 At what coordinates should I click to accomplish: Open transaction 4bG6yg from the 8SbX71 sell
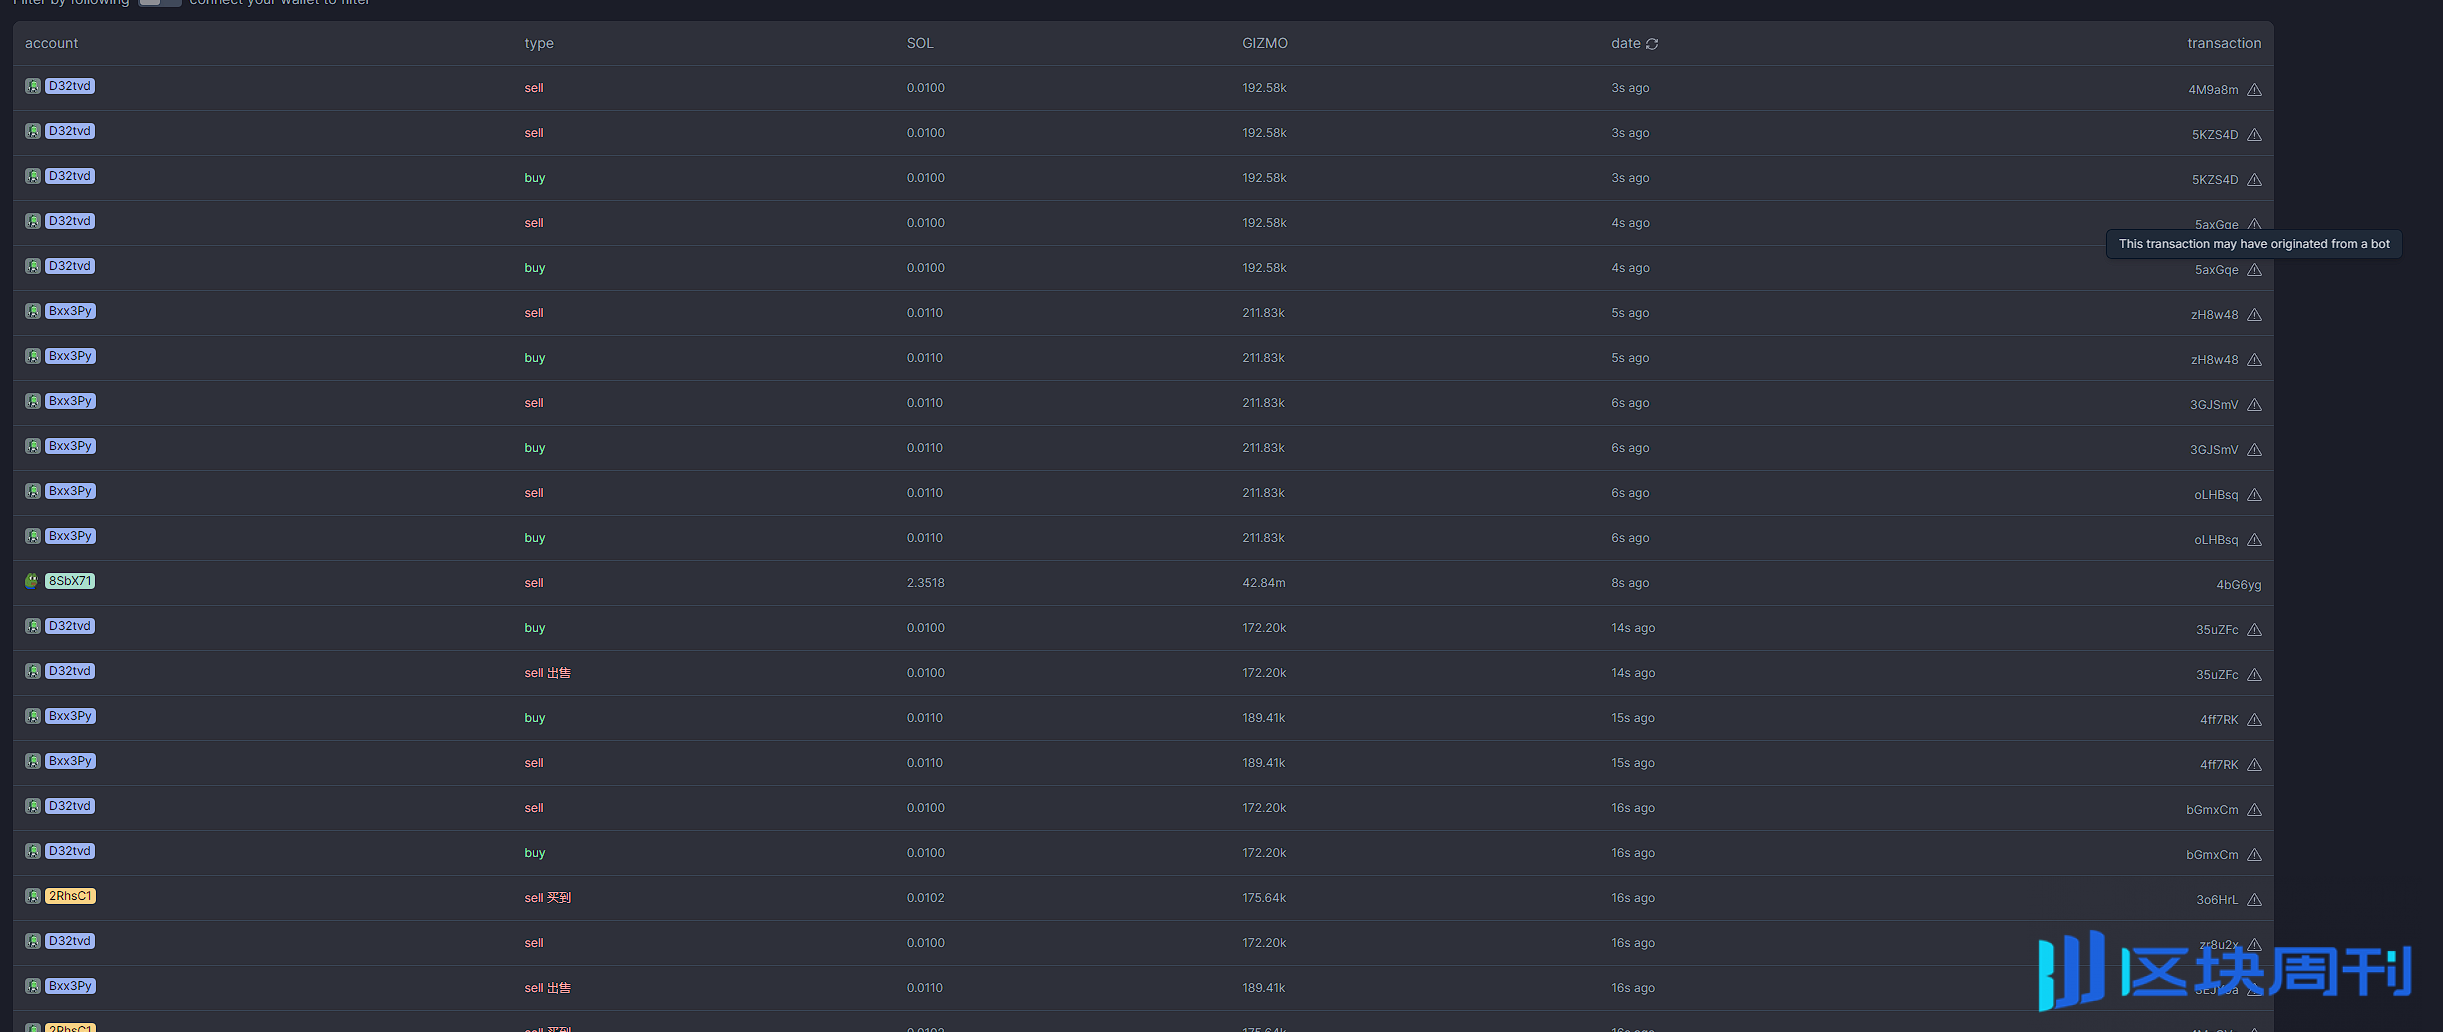tap(2238, 585)
